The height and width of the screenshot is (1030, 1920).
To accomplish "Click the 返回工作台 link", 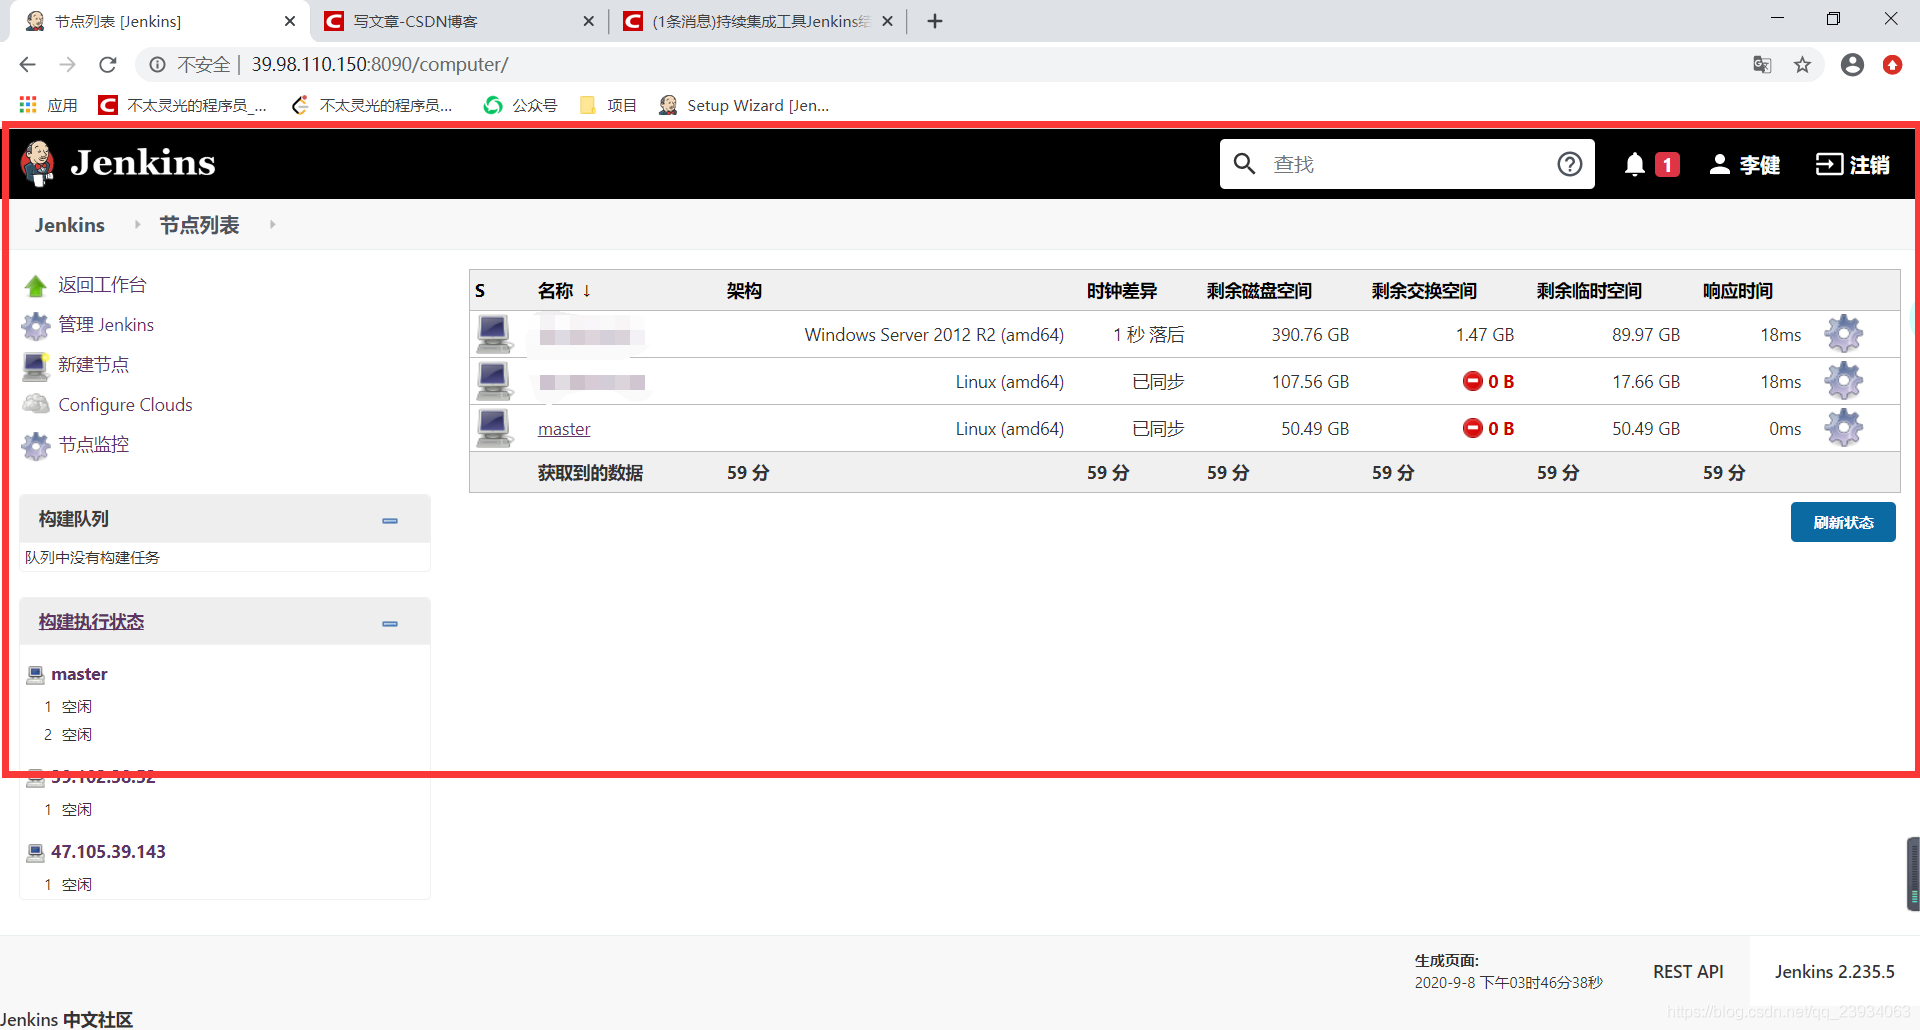I will coord(102,285).
